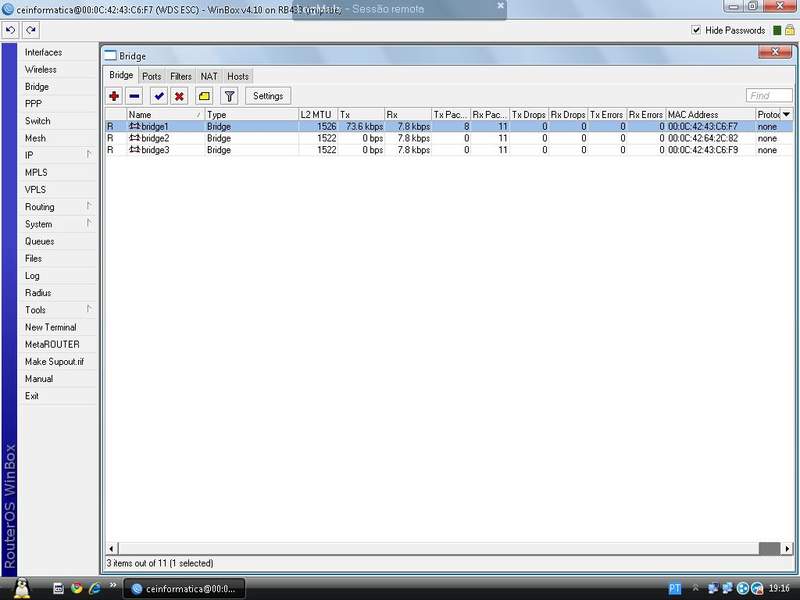Show hidden system tray icons
This screenshot has width=800, height=600.
pyautogui.click(x=695, y=588)
